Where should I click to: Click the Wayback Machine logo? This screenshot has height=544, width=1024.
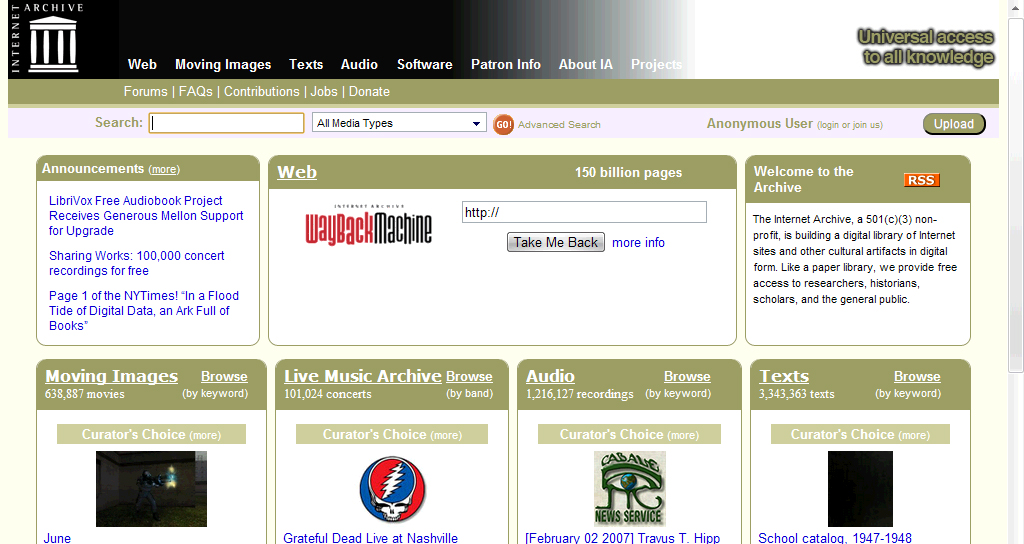click(368, 225)
